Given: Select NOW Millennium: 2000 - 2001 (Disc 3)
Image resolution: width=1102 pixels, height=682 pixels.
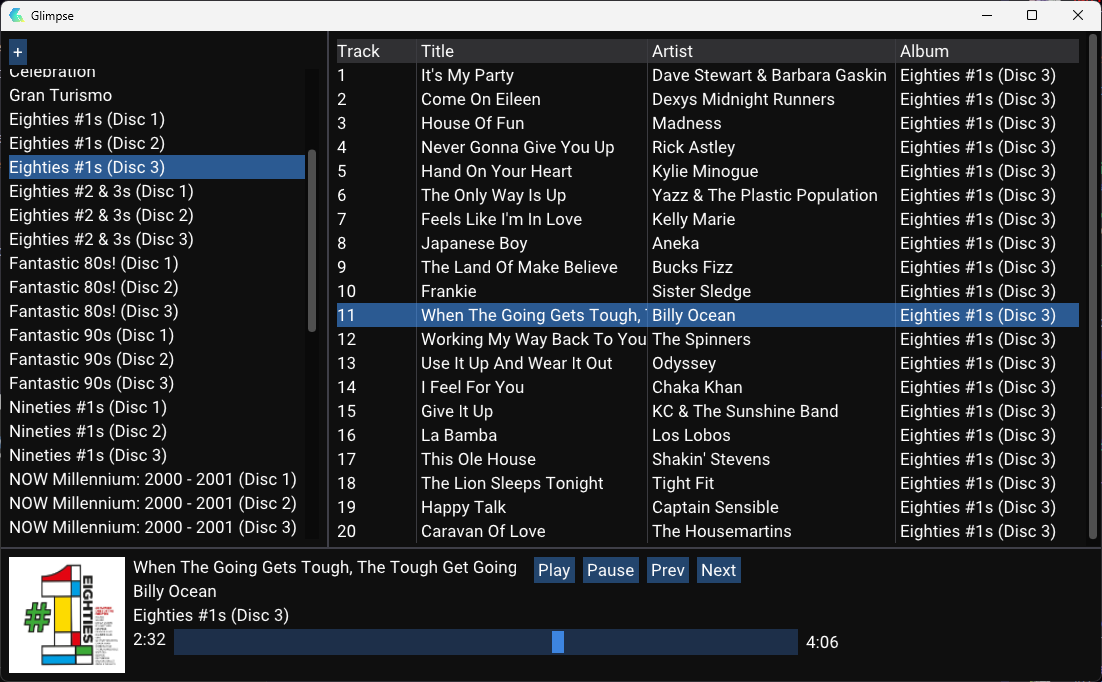Looking at the screenshot, I should click(x=153, y=527).
